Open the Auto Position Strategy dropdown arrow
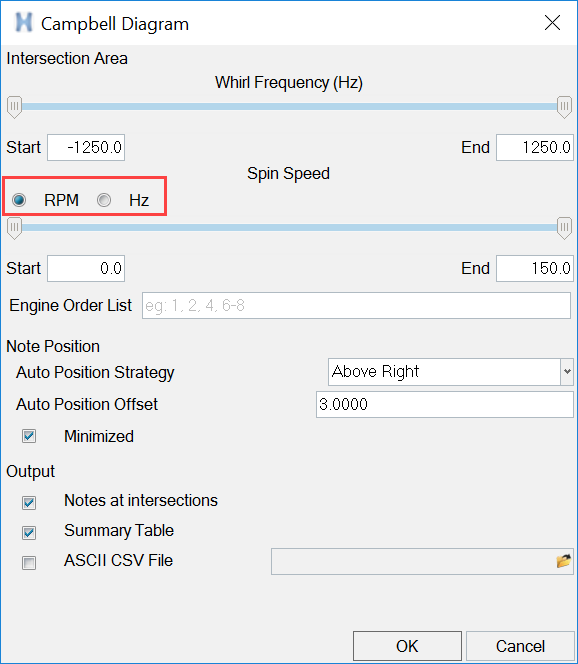The width and height of the screenshot is (578, 664). (x=567, y=372)
